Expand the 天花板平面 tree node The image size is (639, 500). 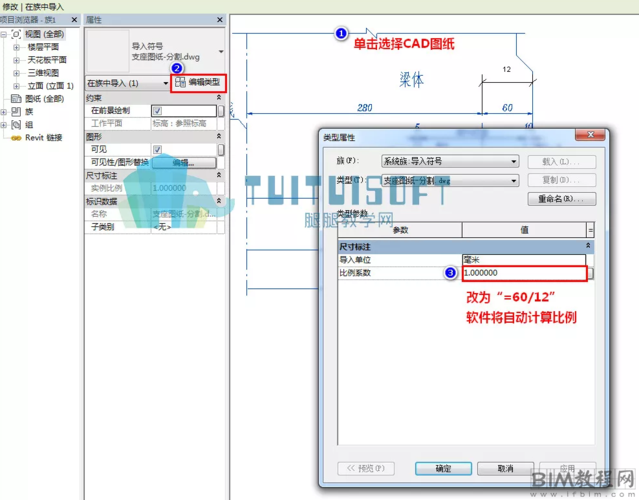[16, 60]
